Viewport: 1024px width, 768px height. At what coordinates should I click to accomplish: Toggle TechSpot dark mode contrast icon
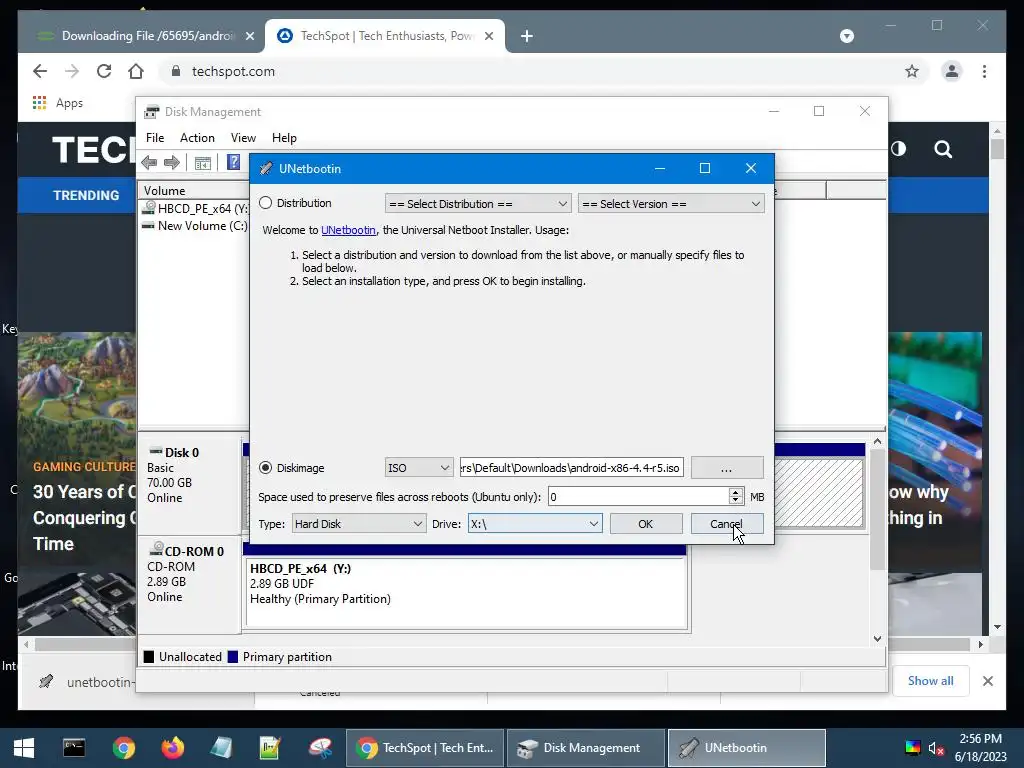(899, 149)
